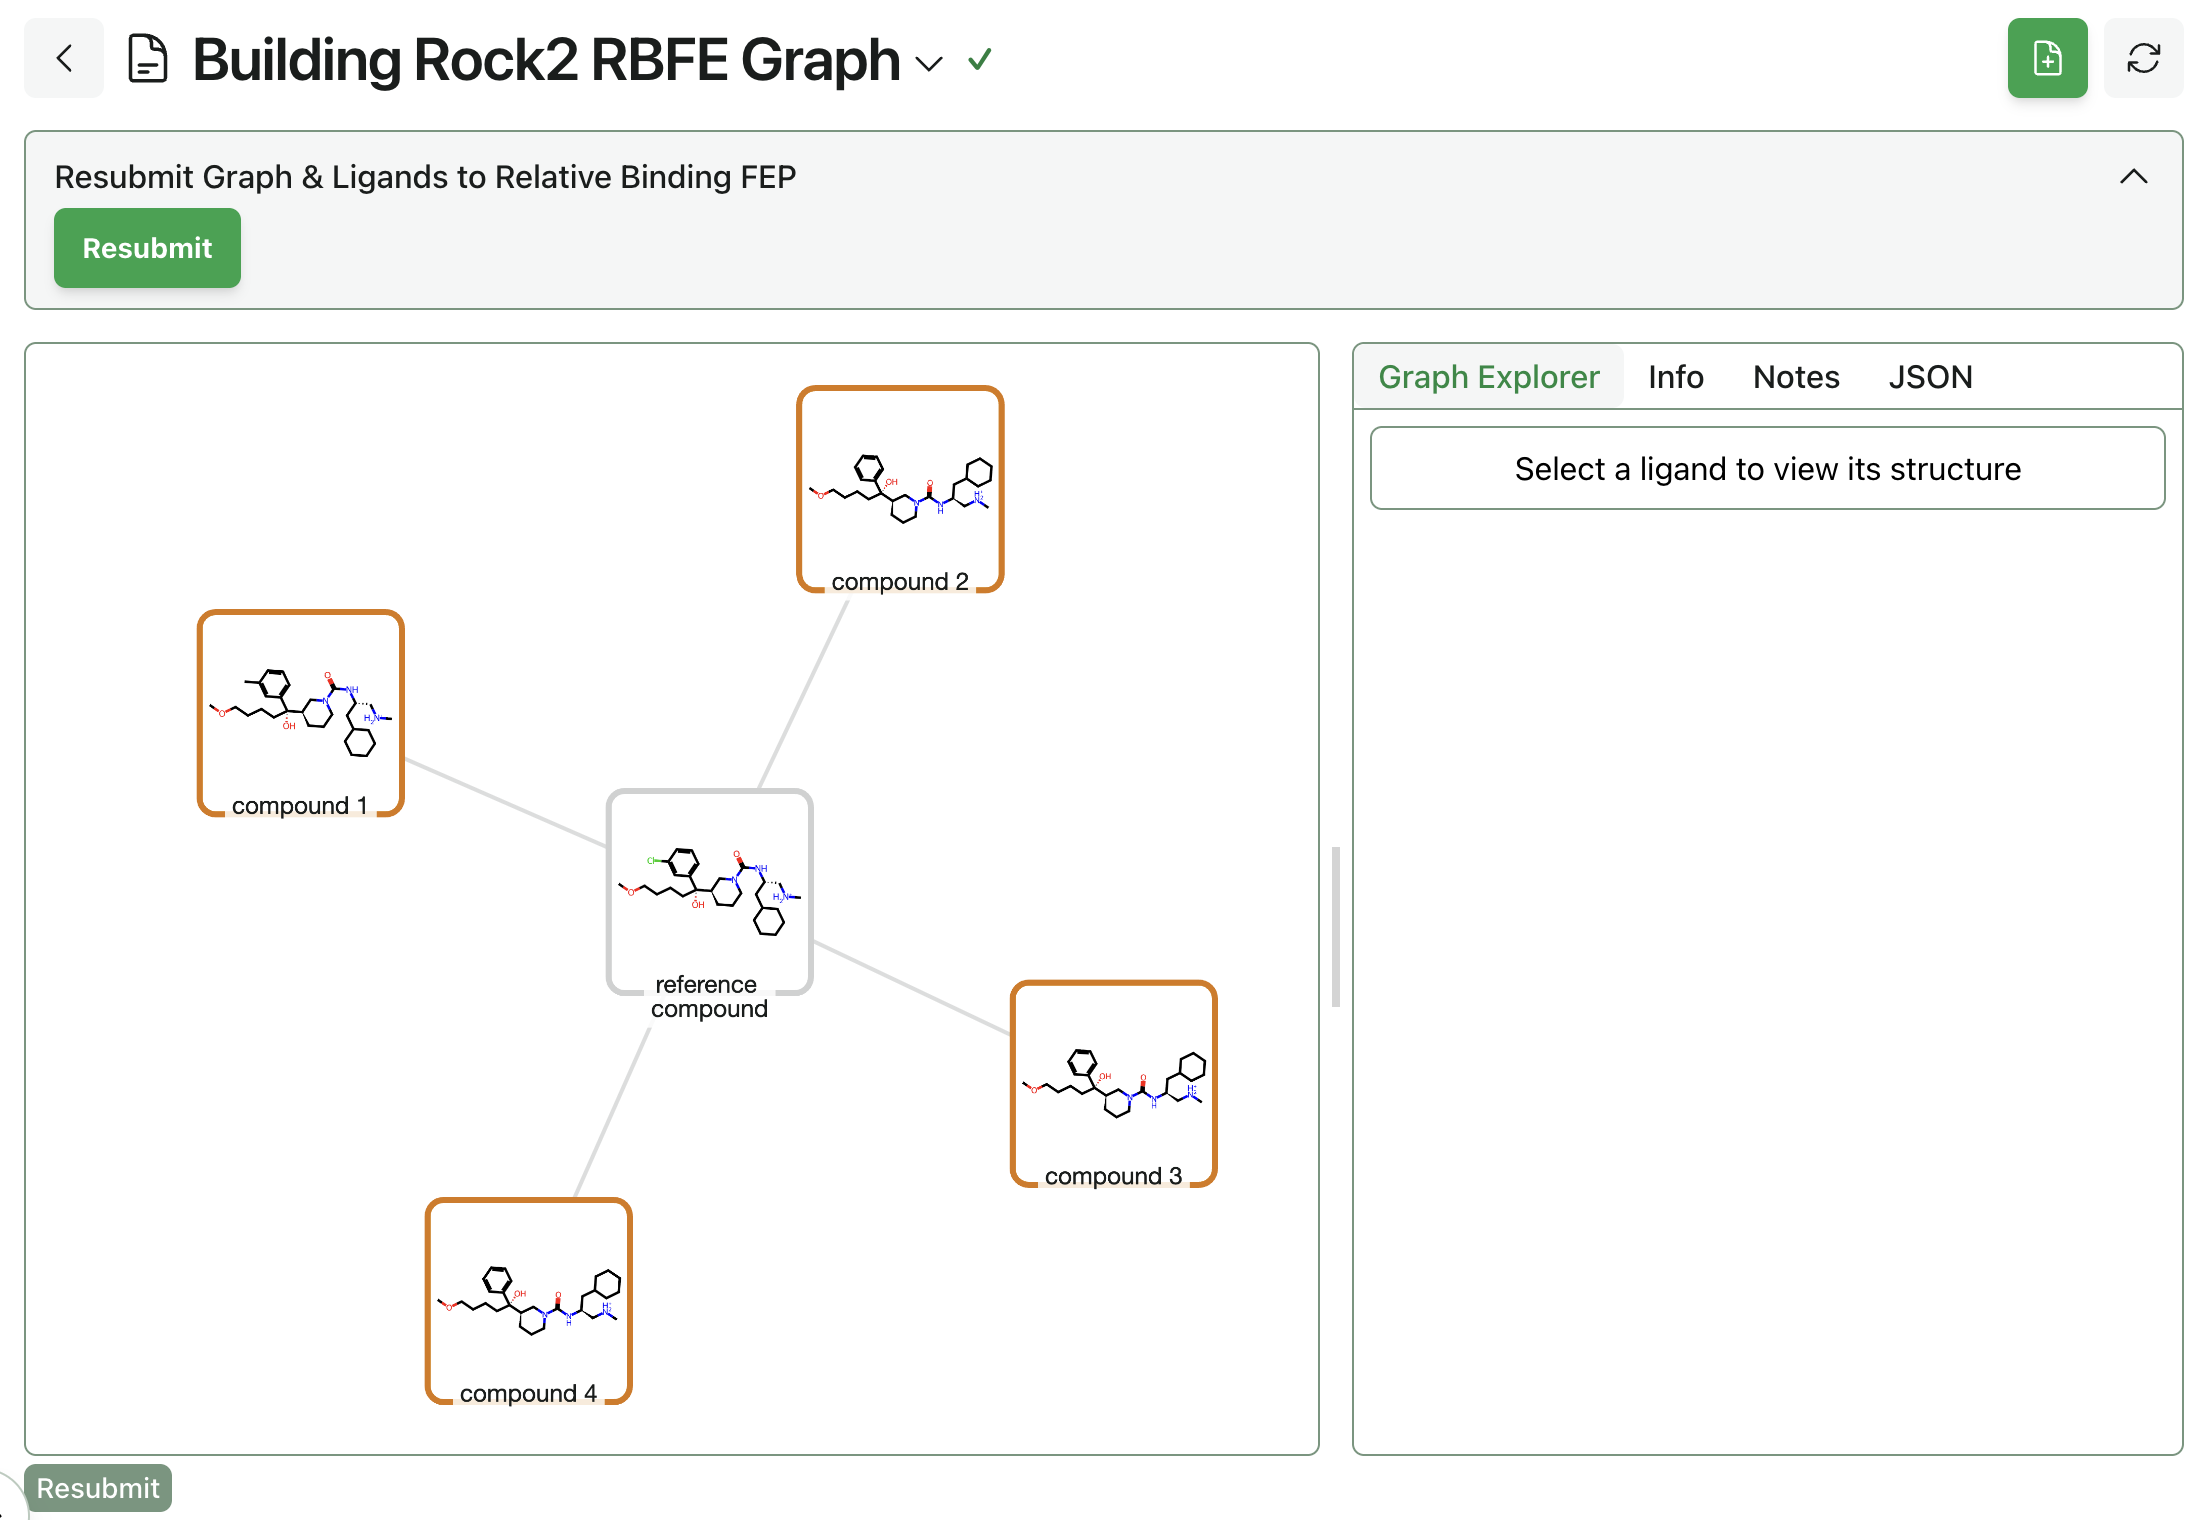Select the compound 2 node in the graph
Image resolution: width=2194 pixels, height=1520 pixels.
[x=899, y=490]
